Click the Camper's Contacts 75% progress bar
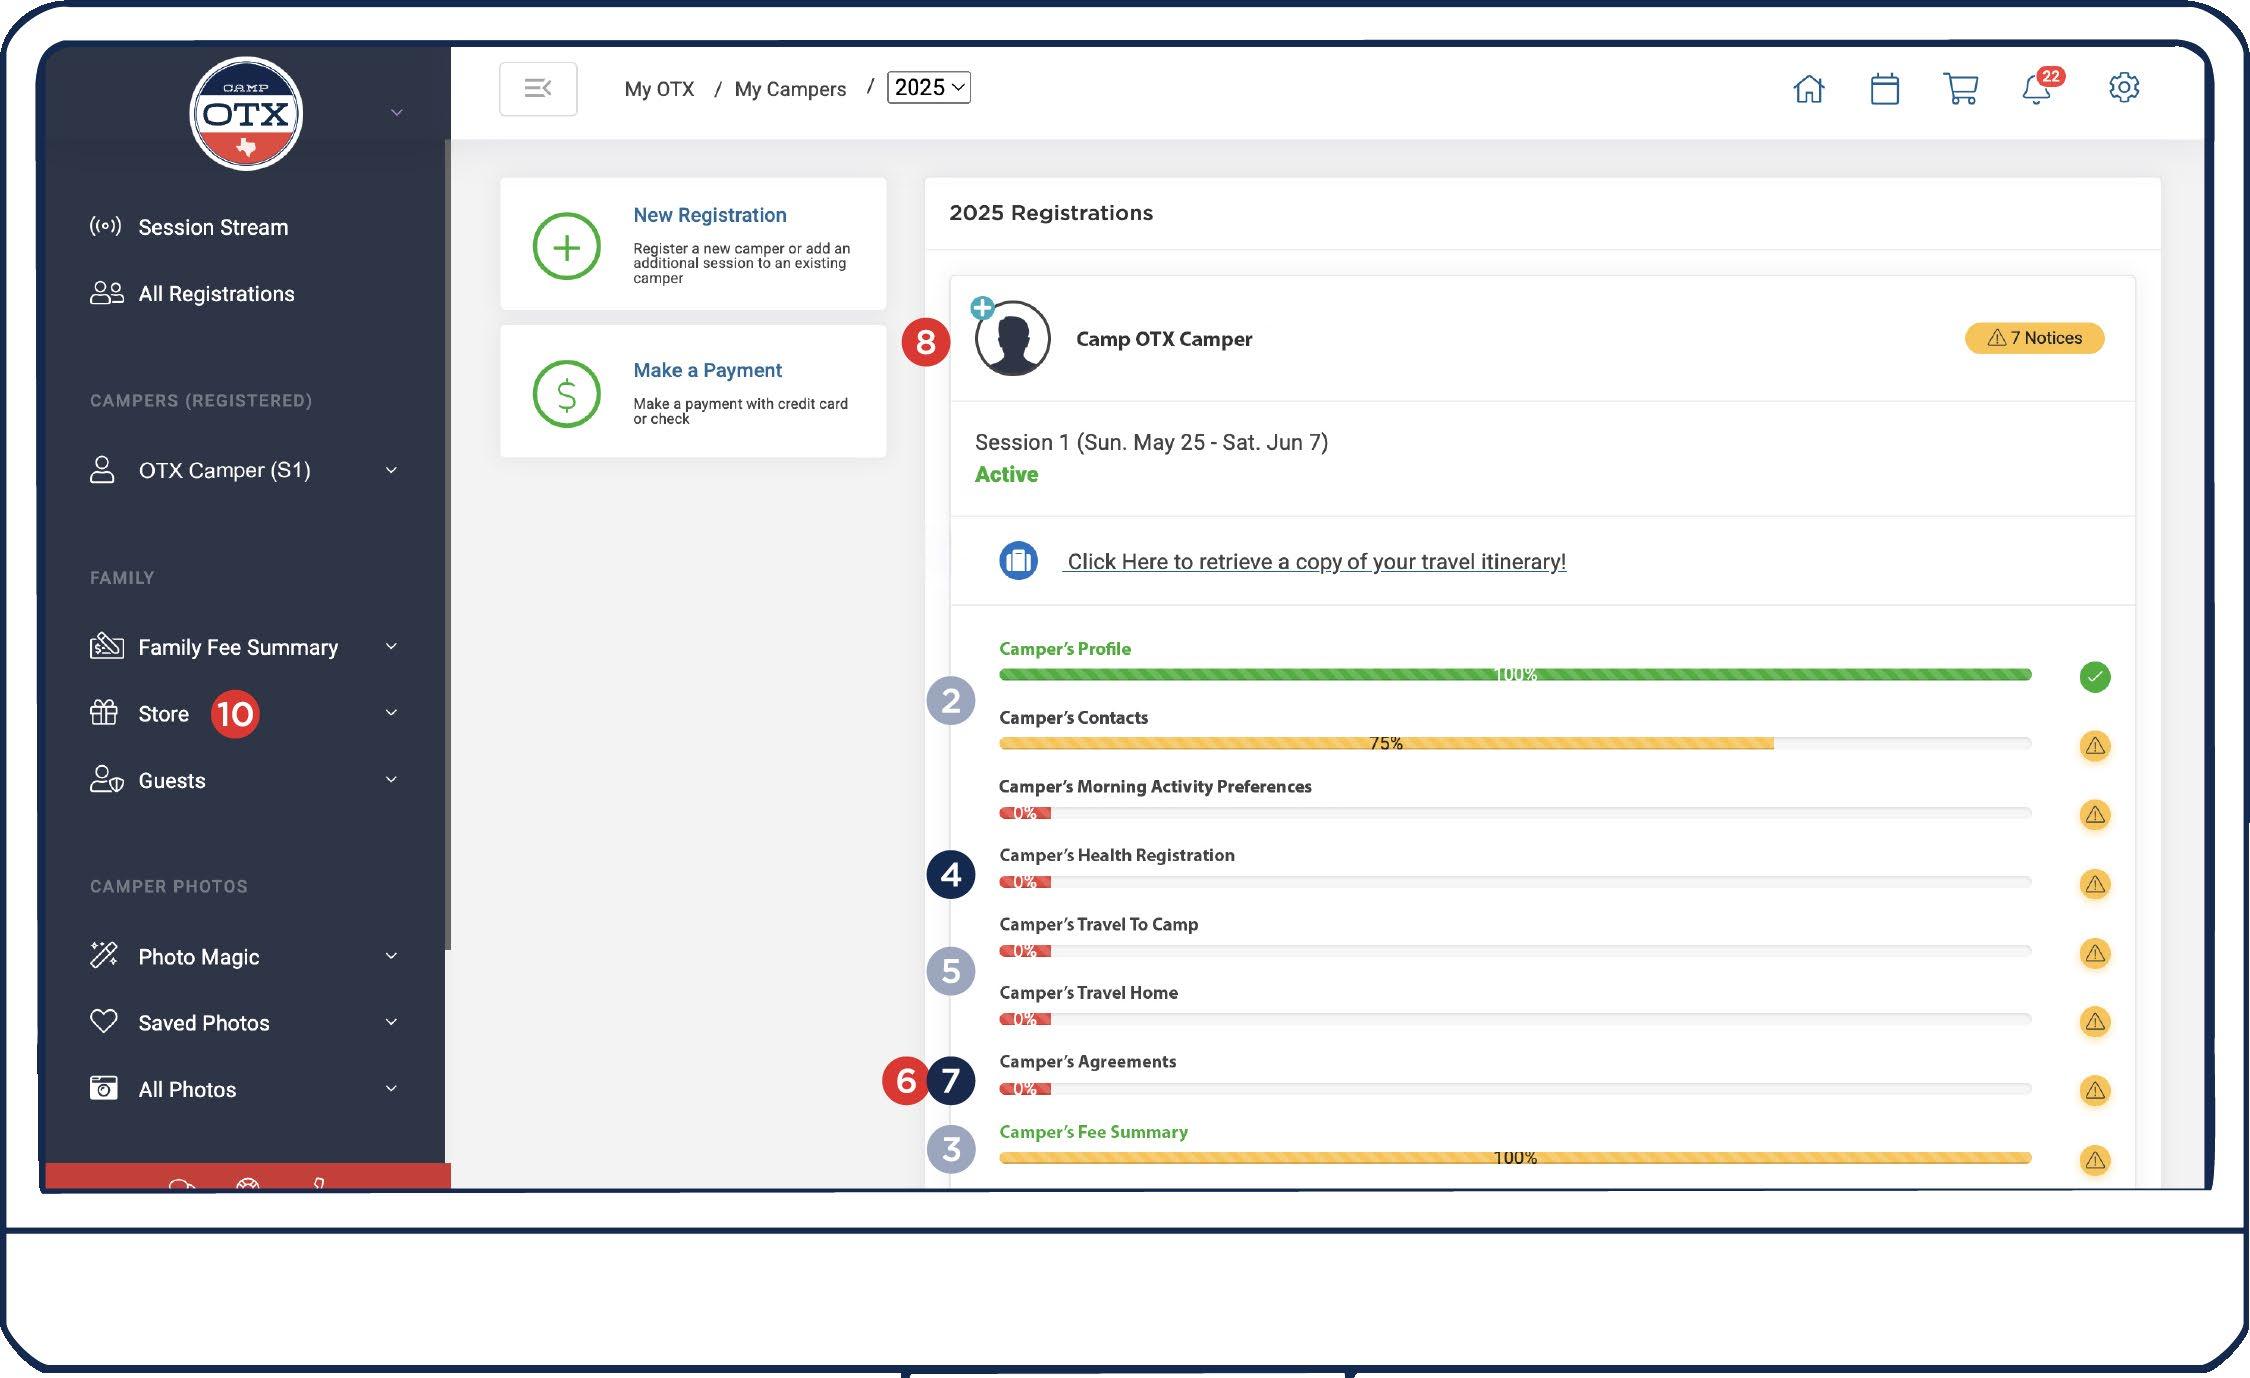The image size is (2250, 1378). tap(1385, 743)
